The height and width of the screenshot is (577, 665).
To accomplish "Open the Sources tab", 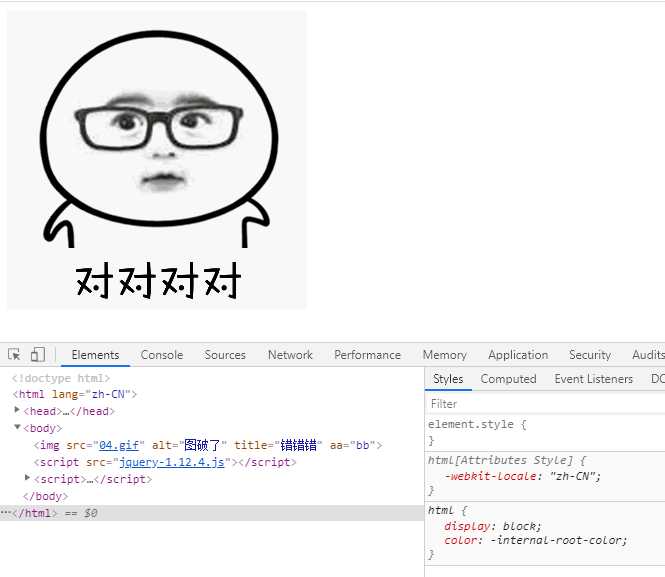I will tap(225, 355).
